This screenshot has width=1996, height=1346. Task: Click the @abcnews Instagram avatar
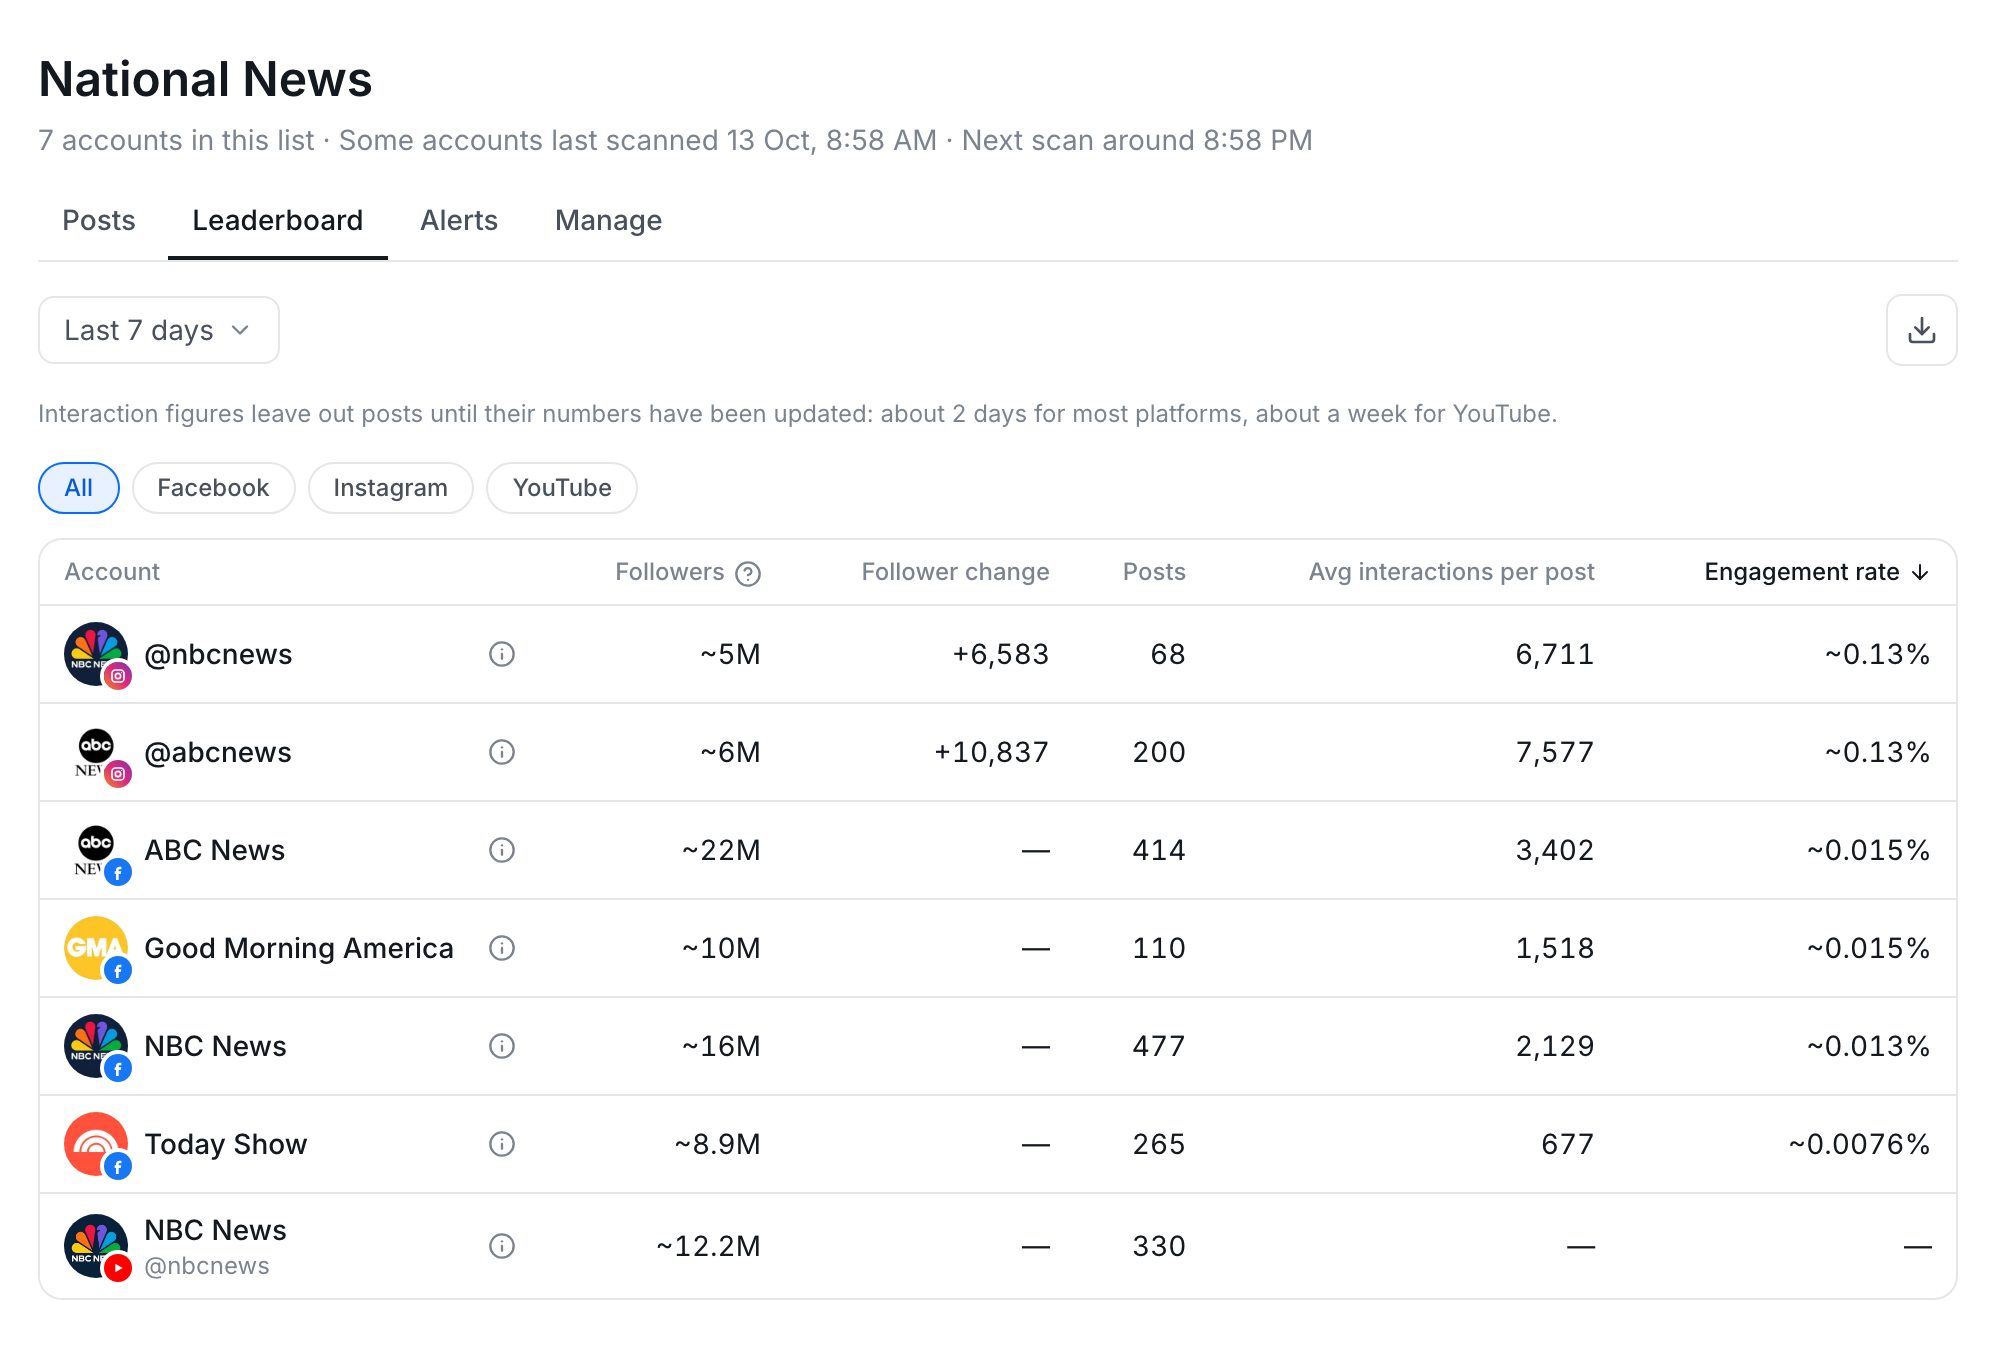point(97,753)
